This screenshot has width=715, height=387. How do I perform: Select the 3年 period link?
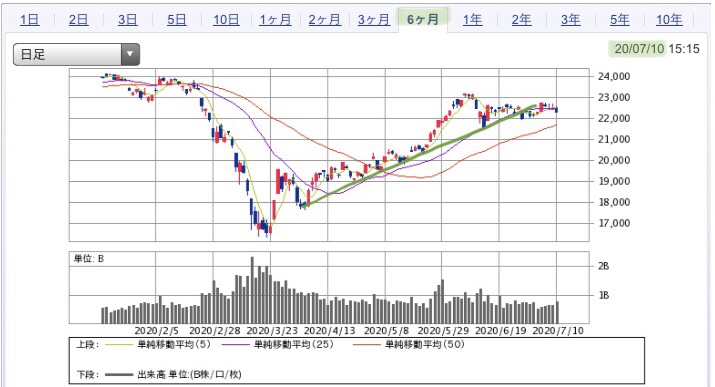(570, 20)
